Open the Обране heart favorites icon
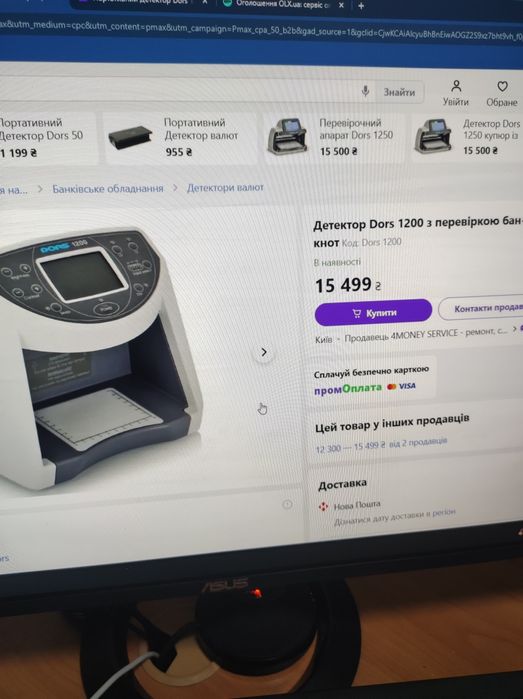Image resolution: width=523 pixels, height=699 pixels. click(x=502, y=86)
